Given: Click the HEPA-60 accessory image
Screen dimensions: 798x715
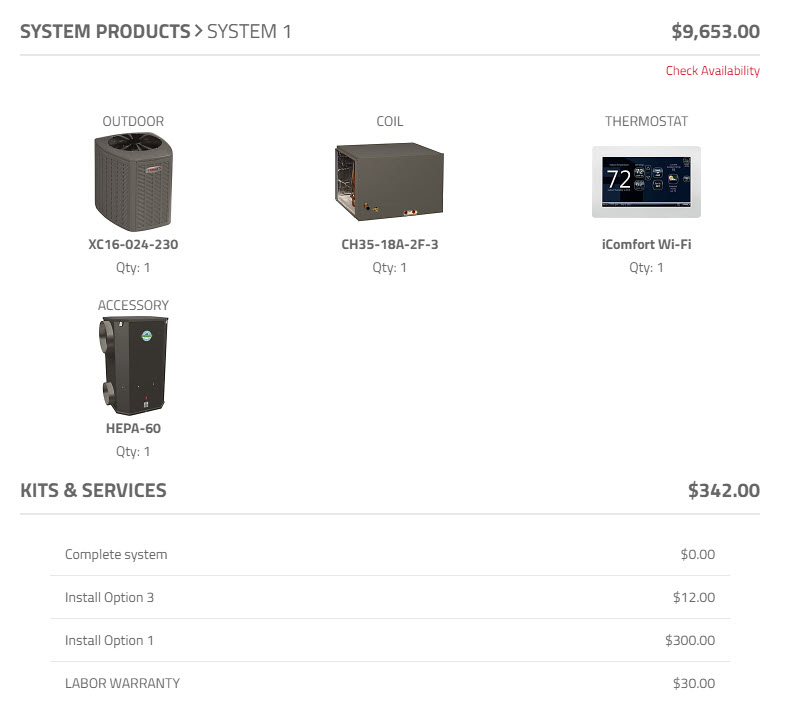Looking at the screenshot, I should (x=133, y=365).
